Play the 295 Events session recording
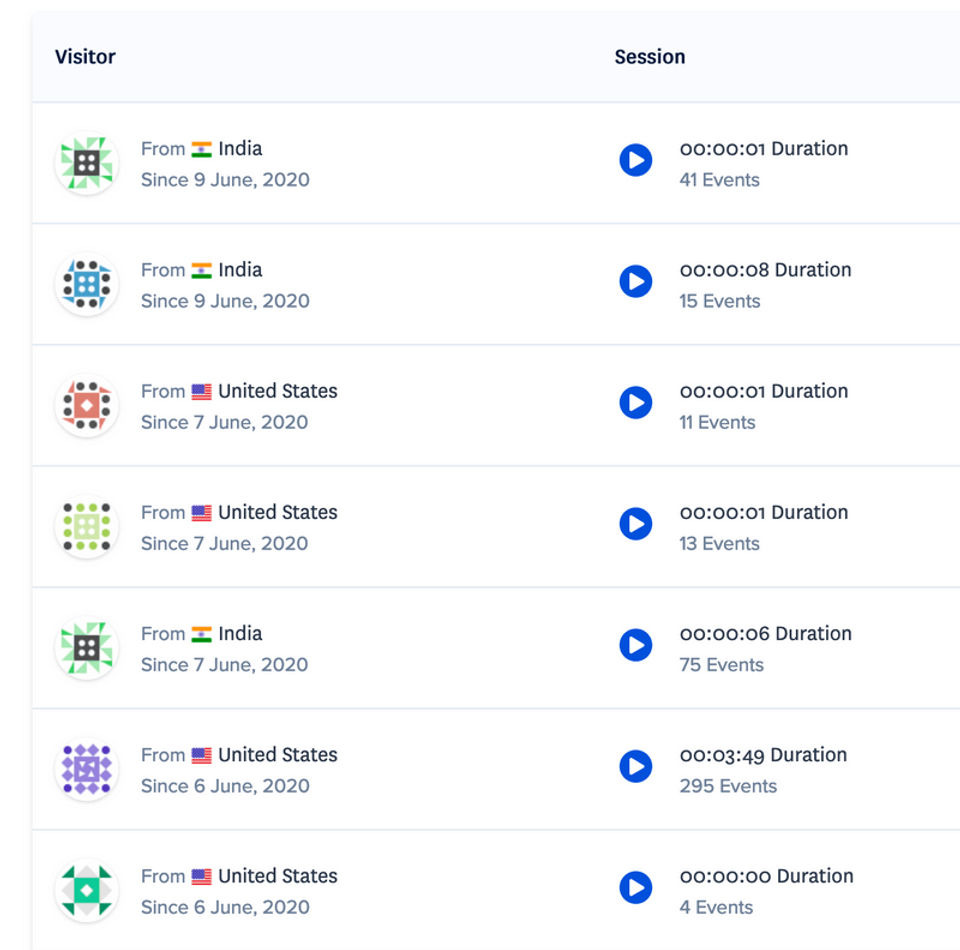The height and width of the screenshot is (950, 960). (636, 766)
